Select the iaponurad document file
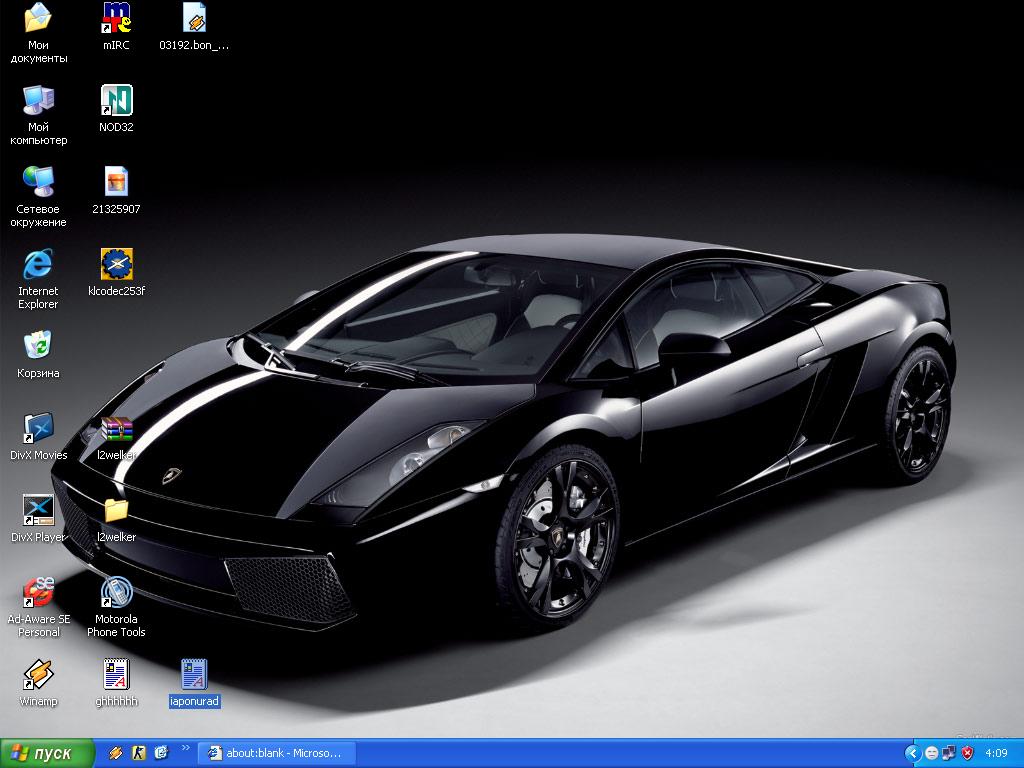 click(194, 675)
